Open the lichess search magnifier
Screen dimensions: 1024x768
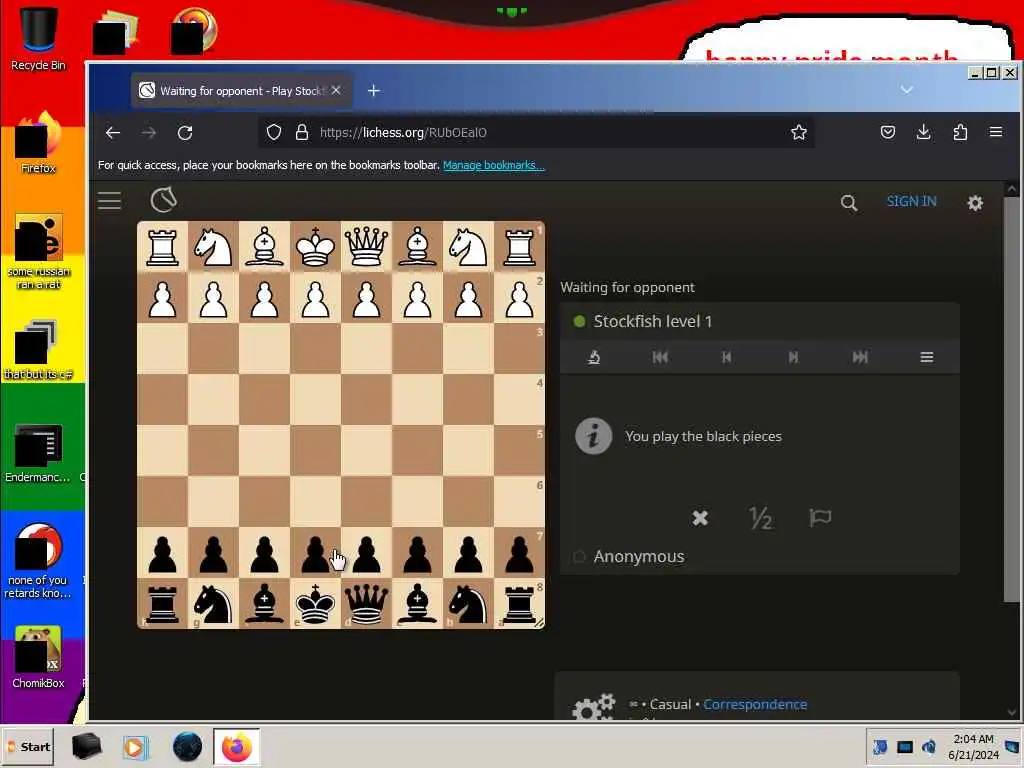click(x=848, y=202)
